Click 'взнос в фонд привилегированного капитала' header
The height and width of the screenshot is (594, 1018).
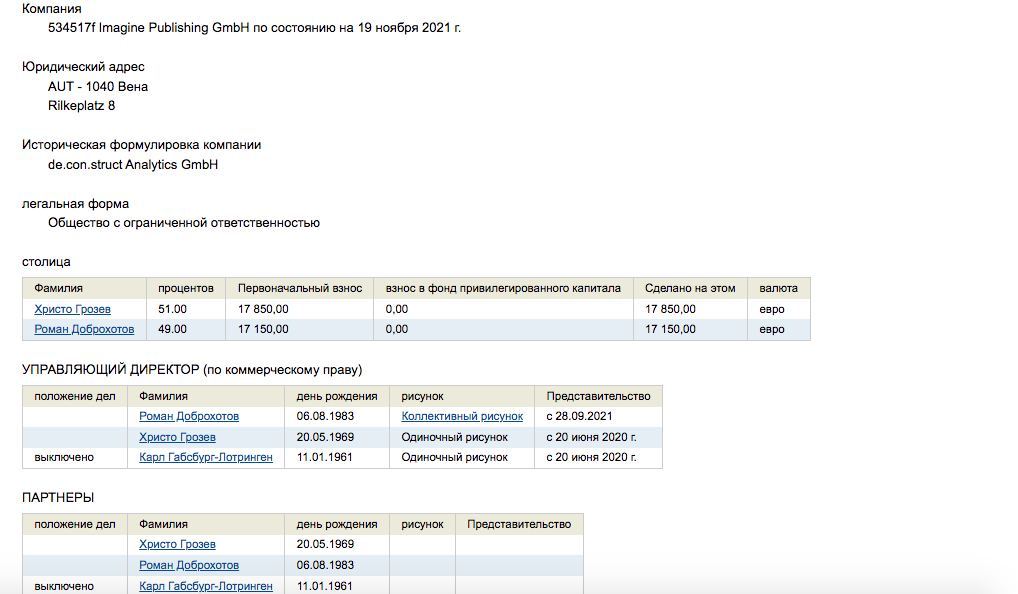tap(503, 288)
